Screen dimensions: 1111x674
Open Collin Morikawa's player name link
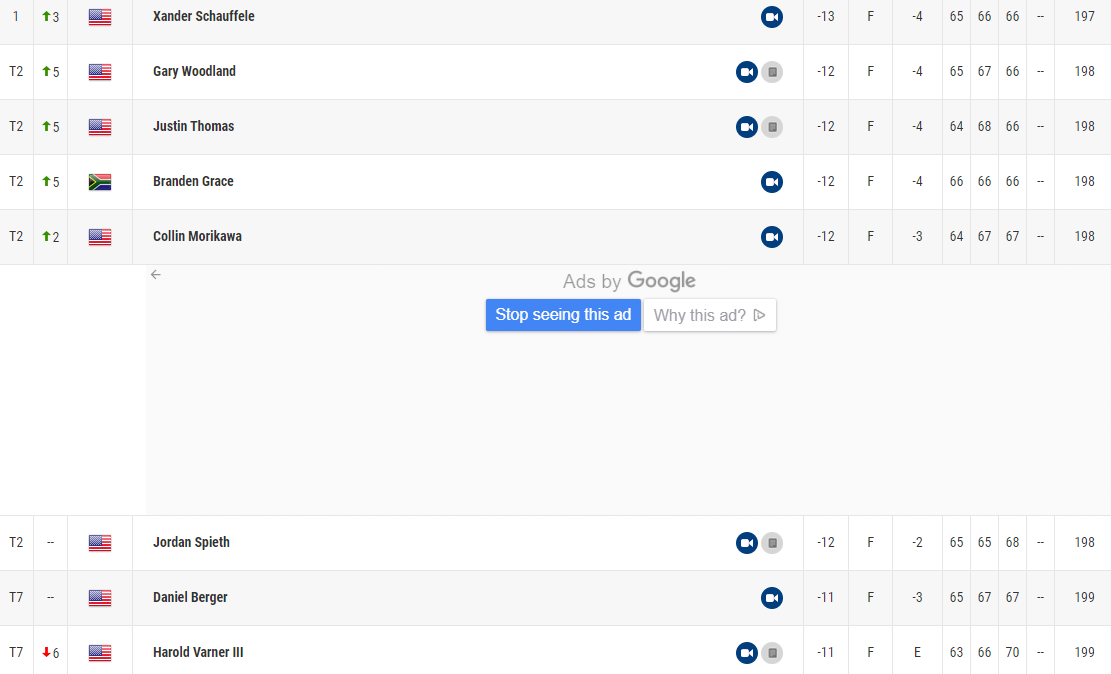pyautogui.click(x=197, y=237)
